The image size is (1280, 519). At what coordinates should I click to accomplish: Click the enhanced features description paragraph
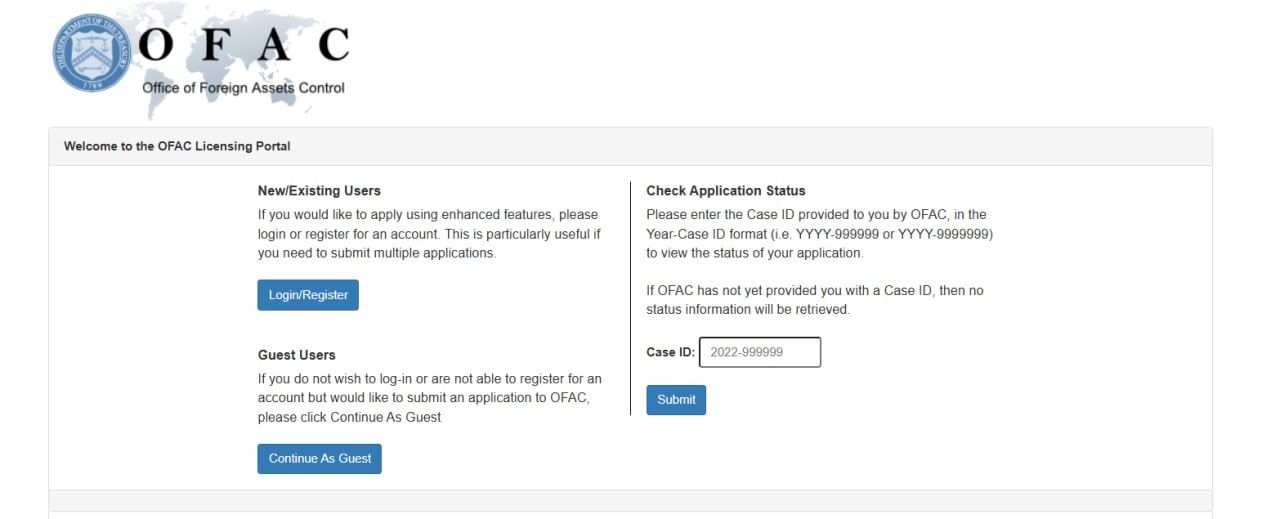tap(428, 234)
